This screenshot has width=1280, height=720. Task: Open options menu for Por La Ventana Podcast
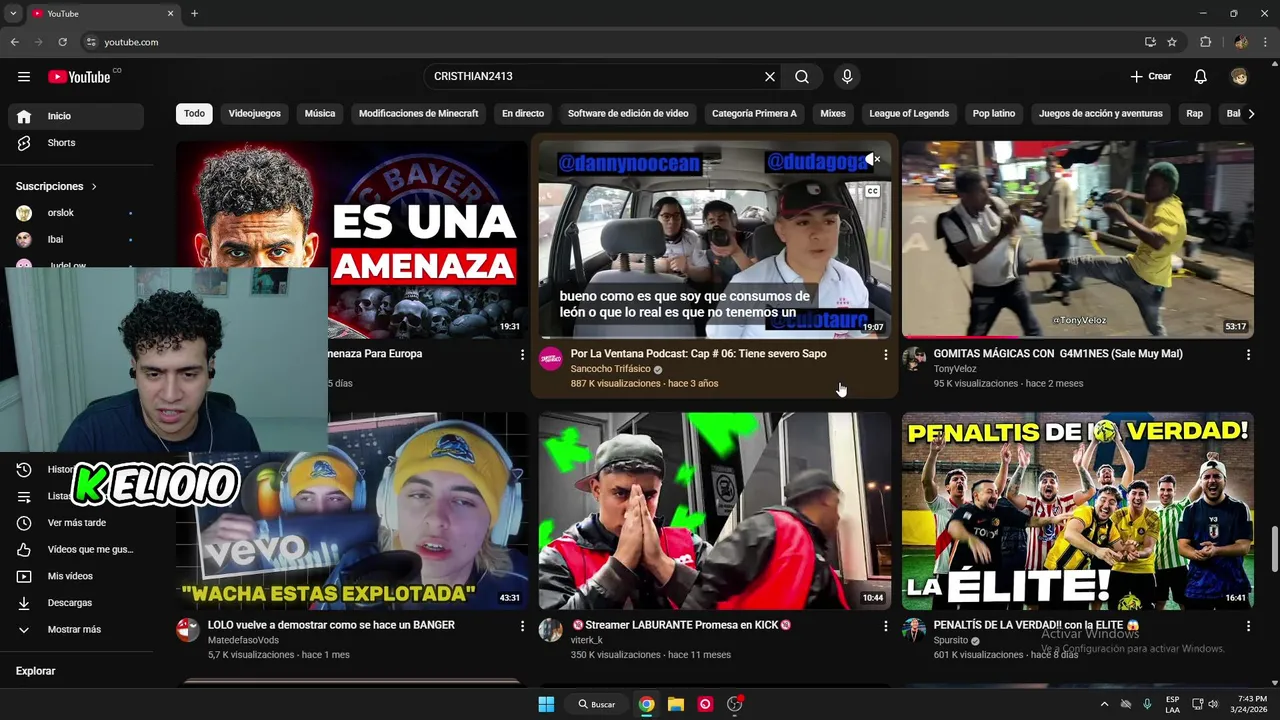pos(885,355)
